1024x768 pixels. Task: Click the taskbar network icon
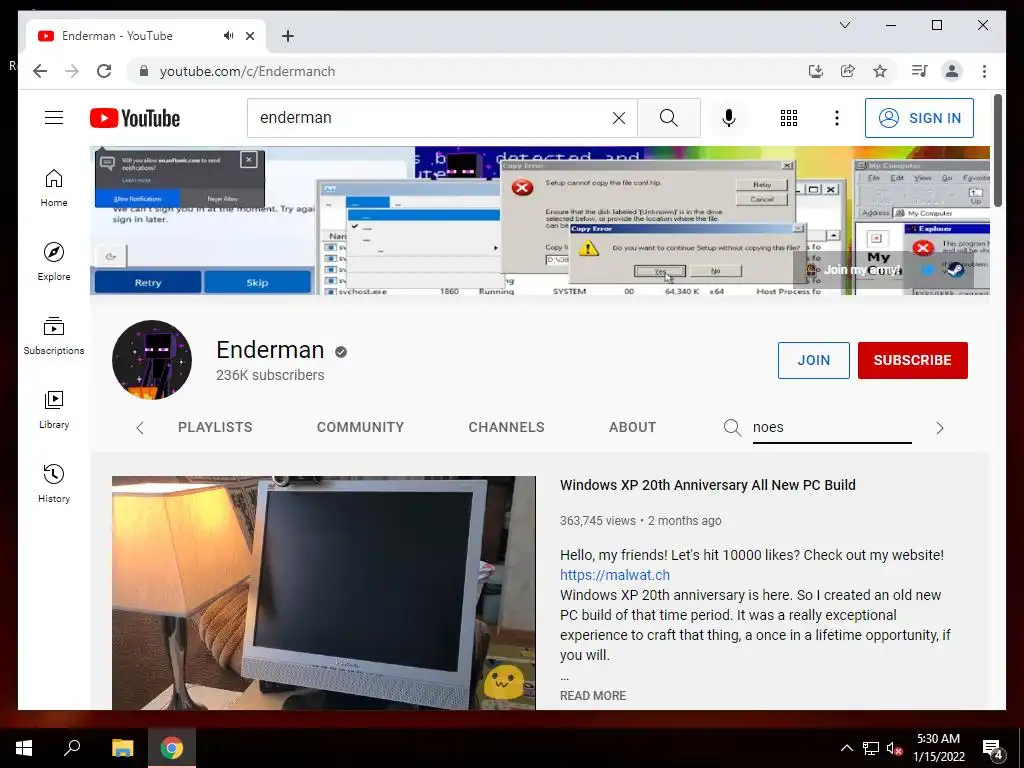[x=871, y=748]
